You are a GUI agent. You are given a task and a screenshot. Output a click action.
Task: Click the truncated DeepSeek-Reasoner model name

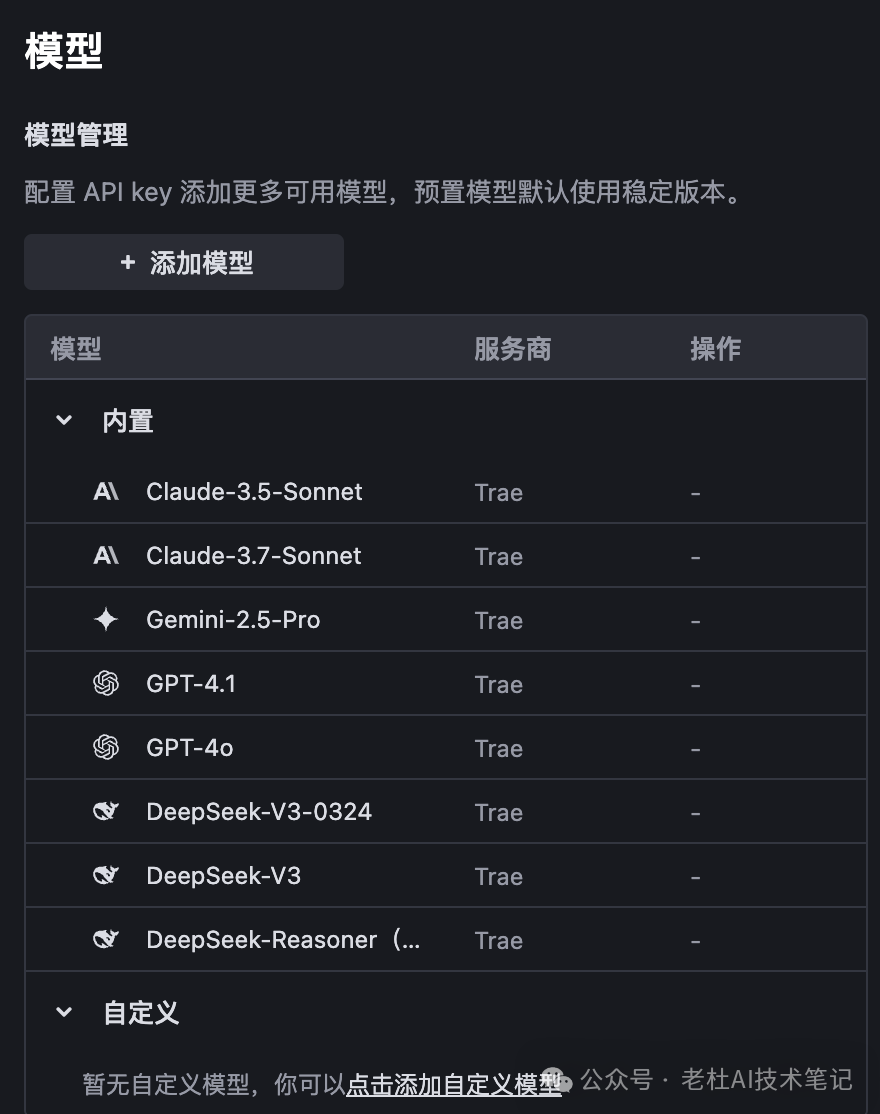pos(283,940)
